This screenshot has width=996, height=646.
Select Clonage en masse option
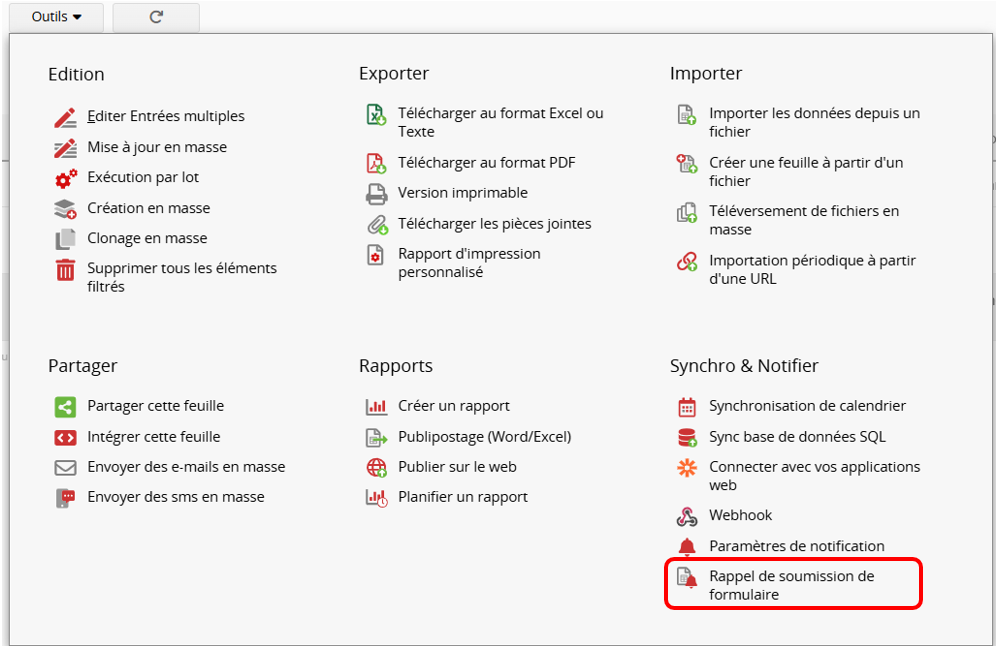pyautogui.click(x=147, y=238)
